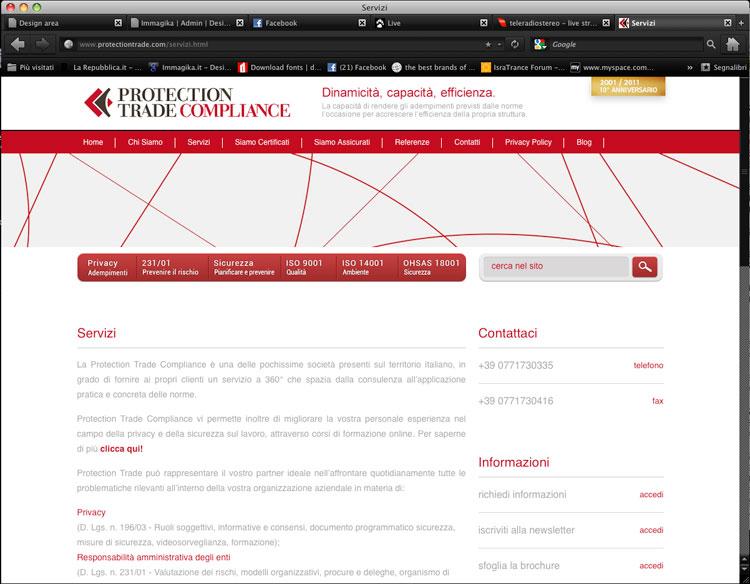Click the Google search input field
The height and width of the screenshot is (584, 750).
pos(627,44)
